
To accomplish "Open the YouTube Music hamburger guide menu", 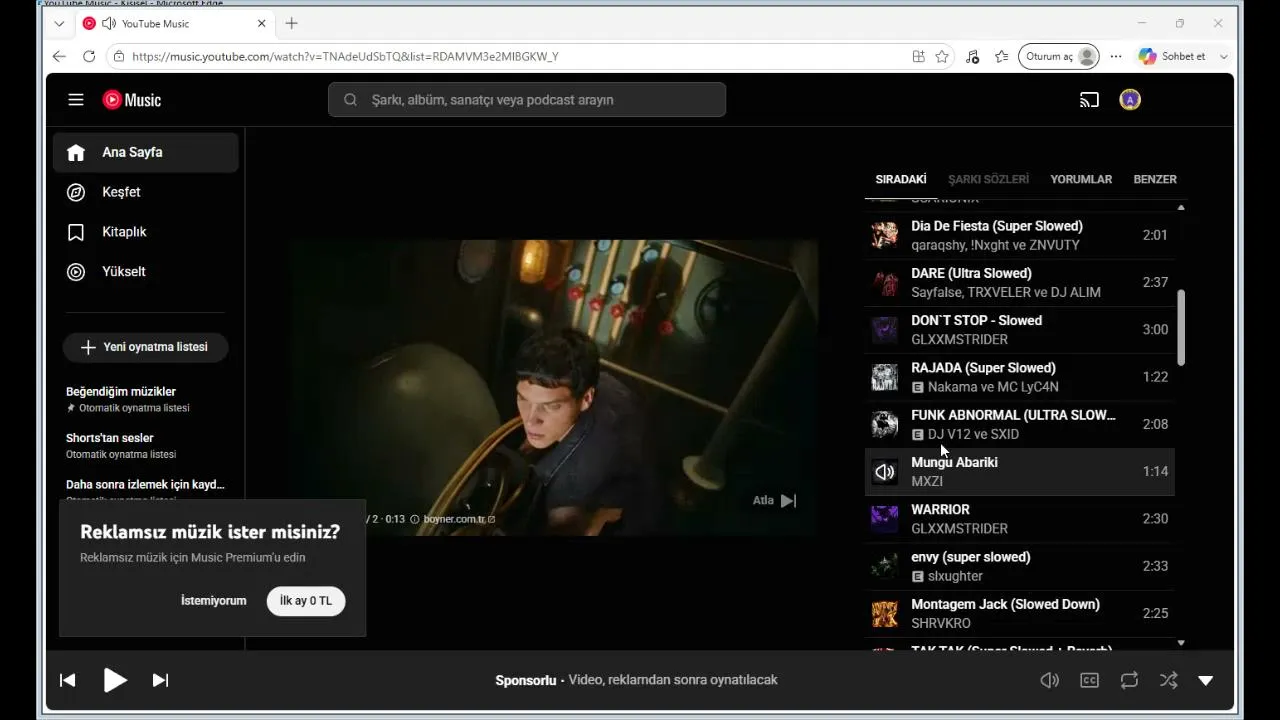I will click(76, 100).
